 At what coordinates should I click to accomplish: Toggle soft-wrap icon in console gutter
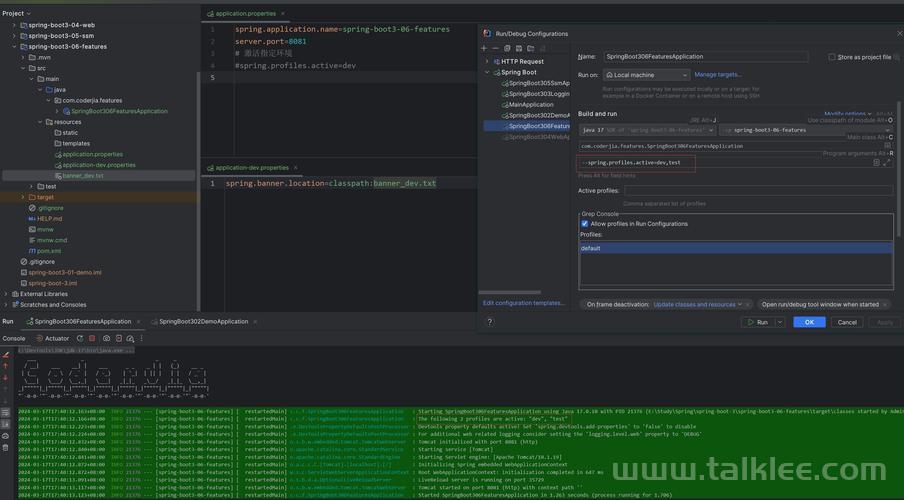[x=6, y=412]
